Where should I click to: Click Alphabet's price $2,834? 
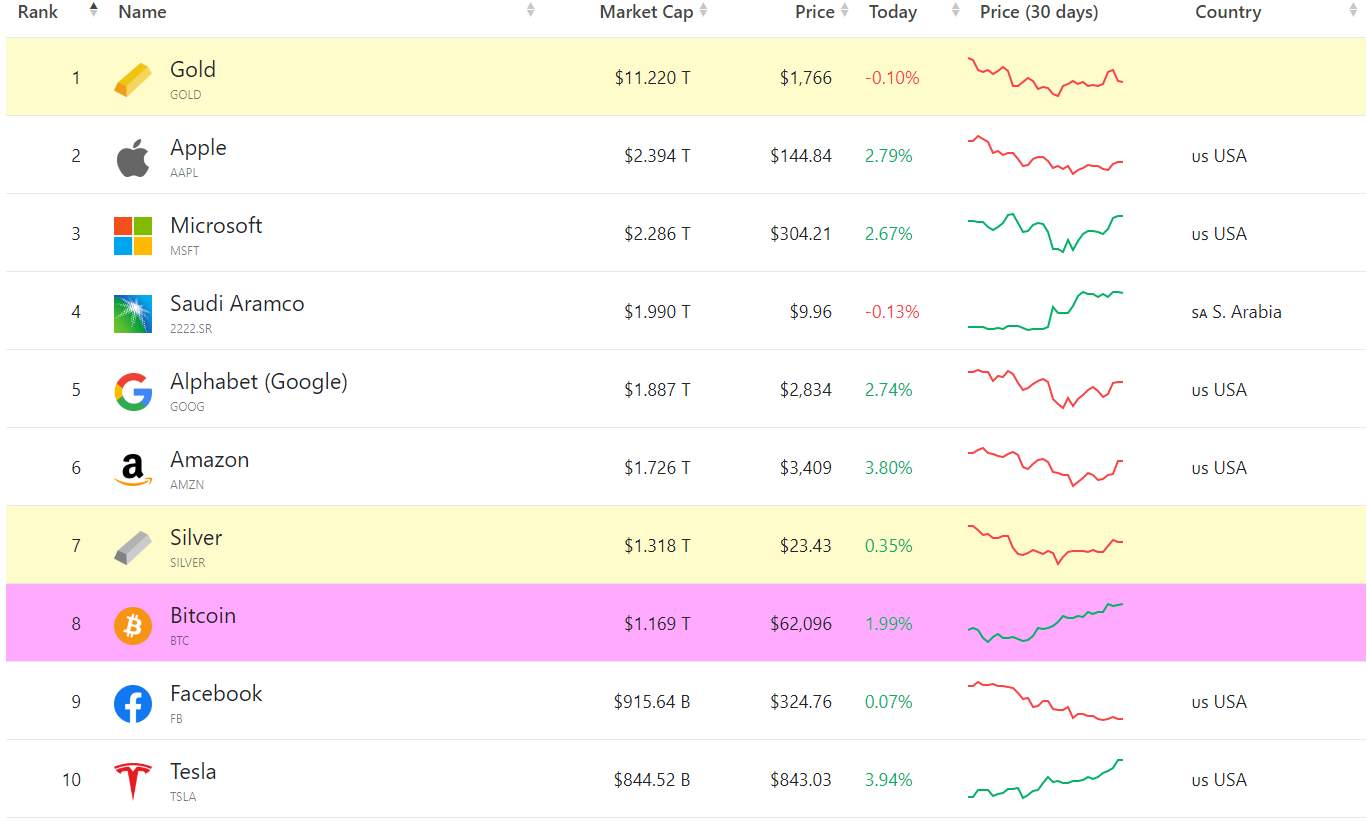coord(806,390)
